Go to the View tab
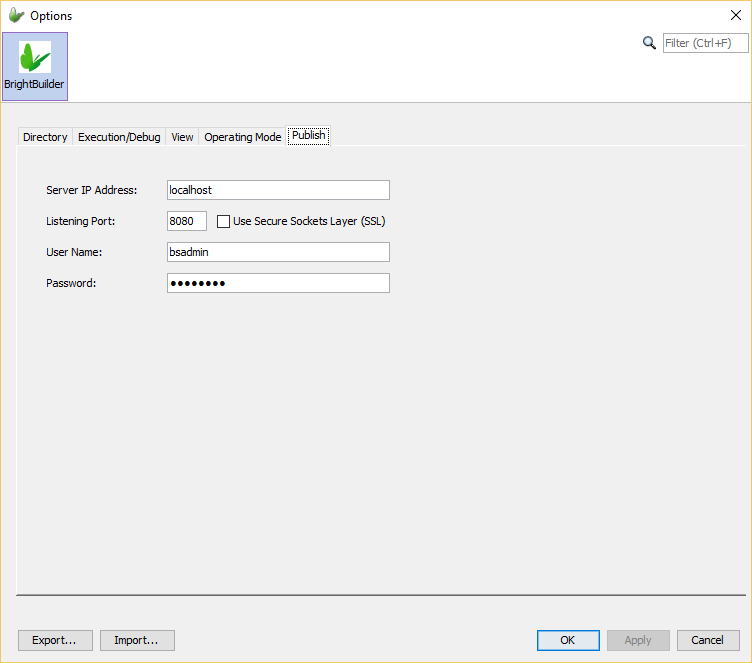The width and height of the screenshot is (752, 663). [182, 137]
